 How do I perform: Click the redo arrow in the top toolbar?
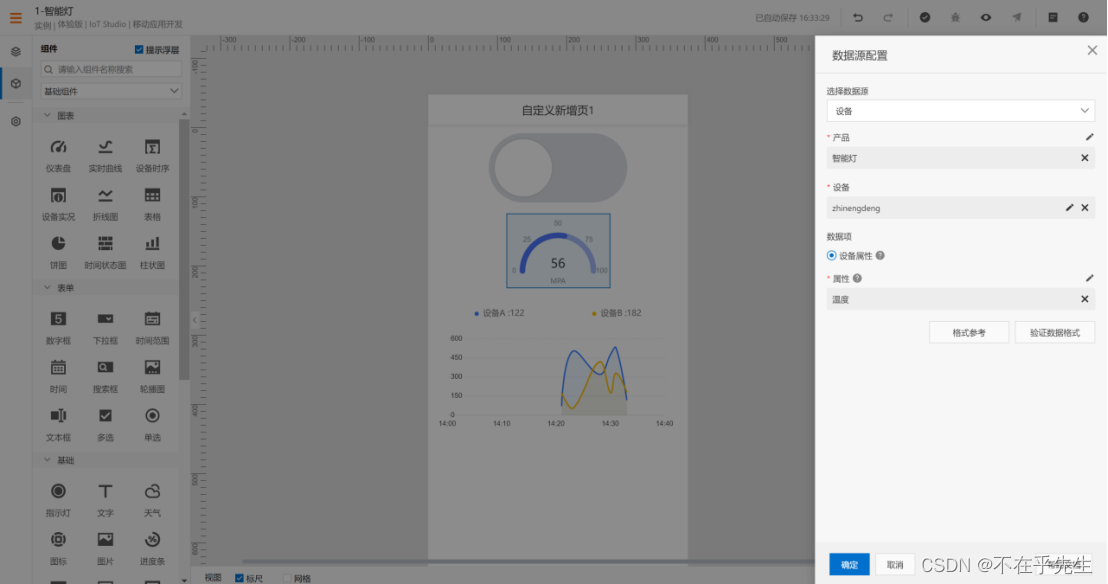pos(888,18)
